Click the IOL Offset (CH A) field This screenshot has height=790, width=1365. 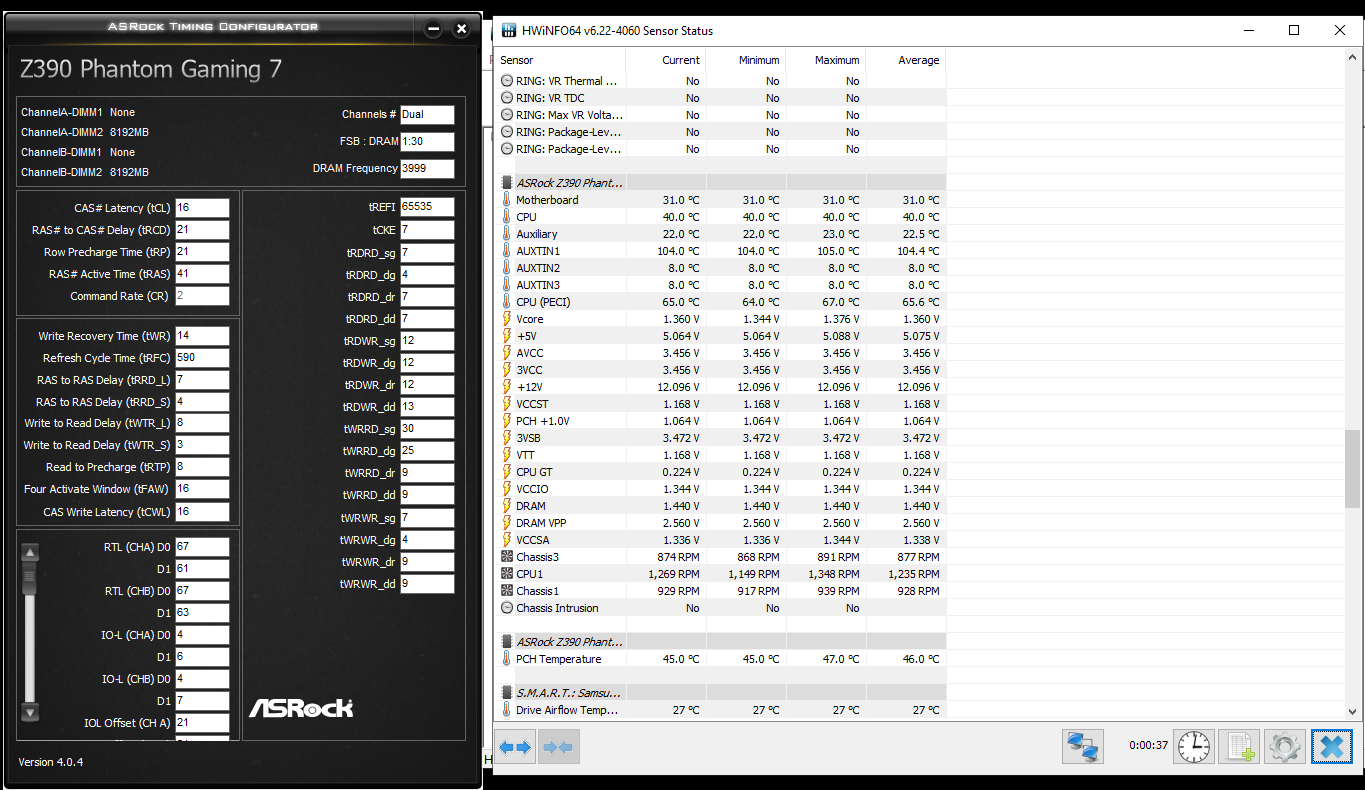202,723
